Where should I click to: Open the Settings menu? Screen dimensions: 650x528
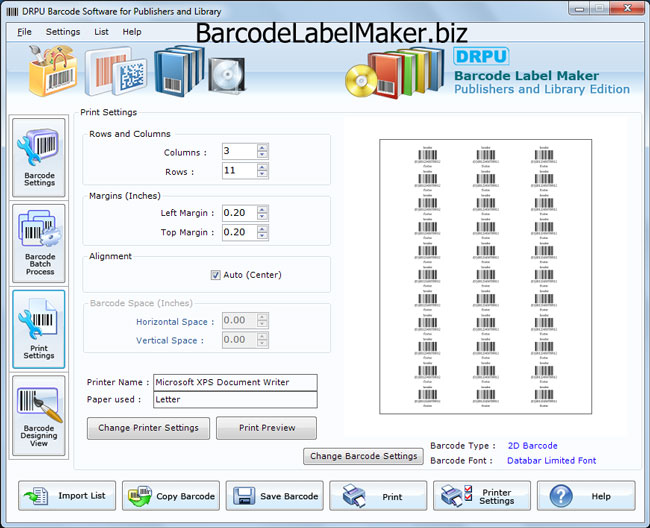(63, 32)
